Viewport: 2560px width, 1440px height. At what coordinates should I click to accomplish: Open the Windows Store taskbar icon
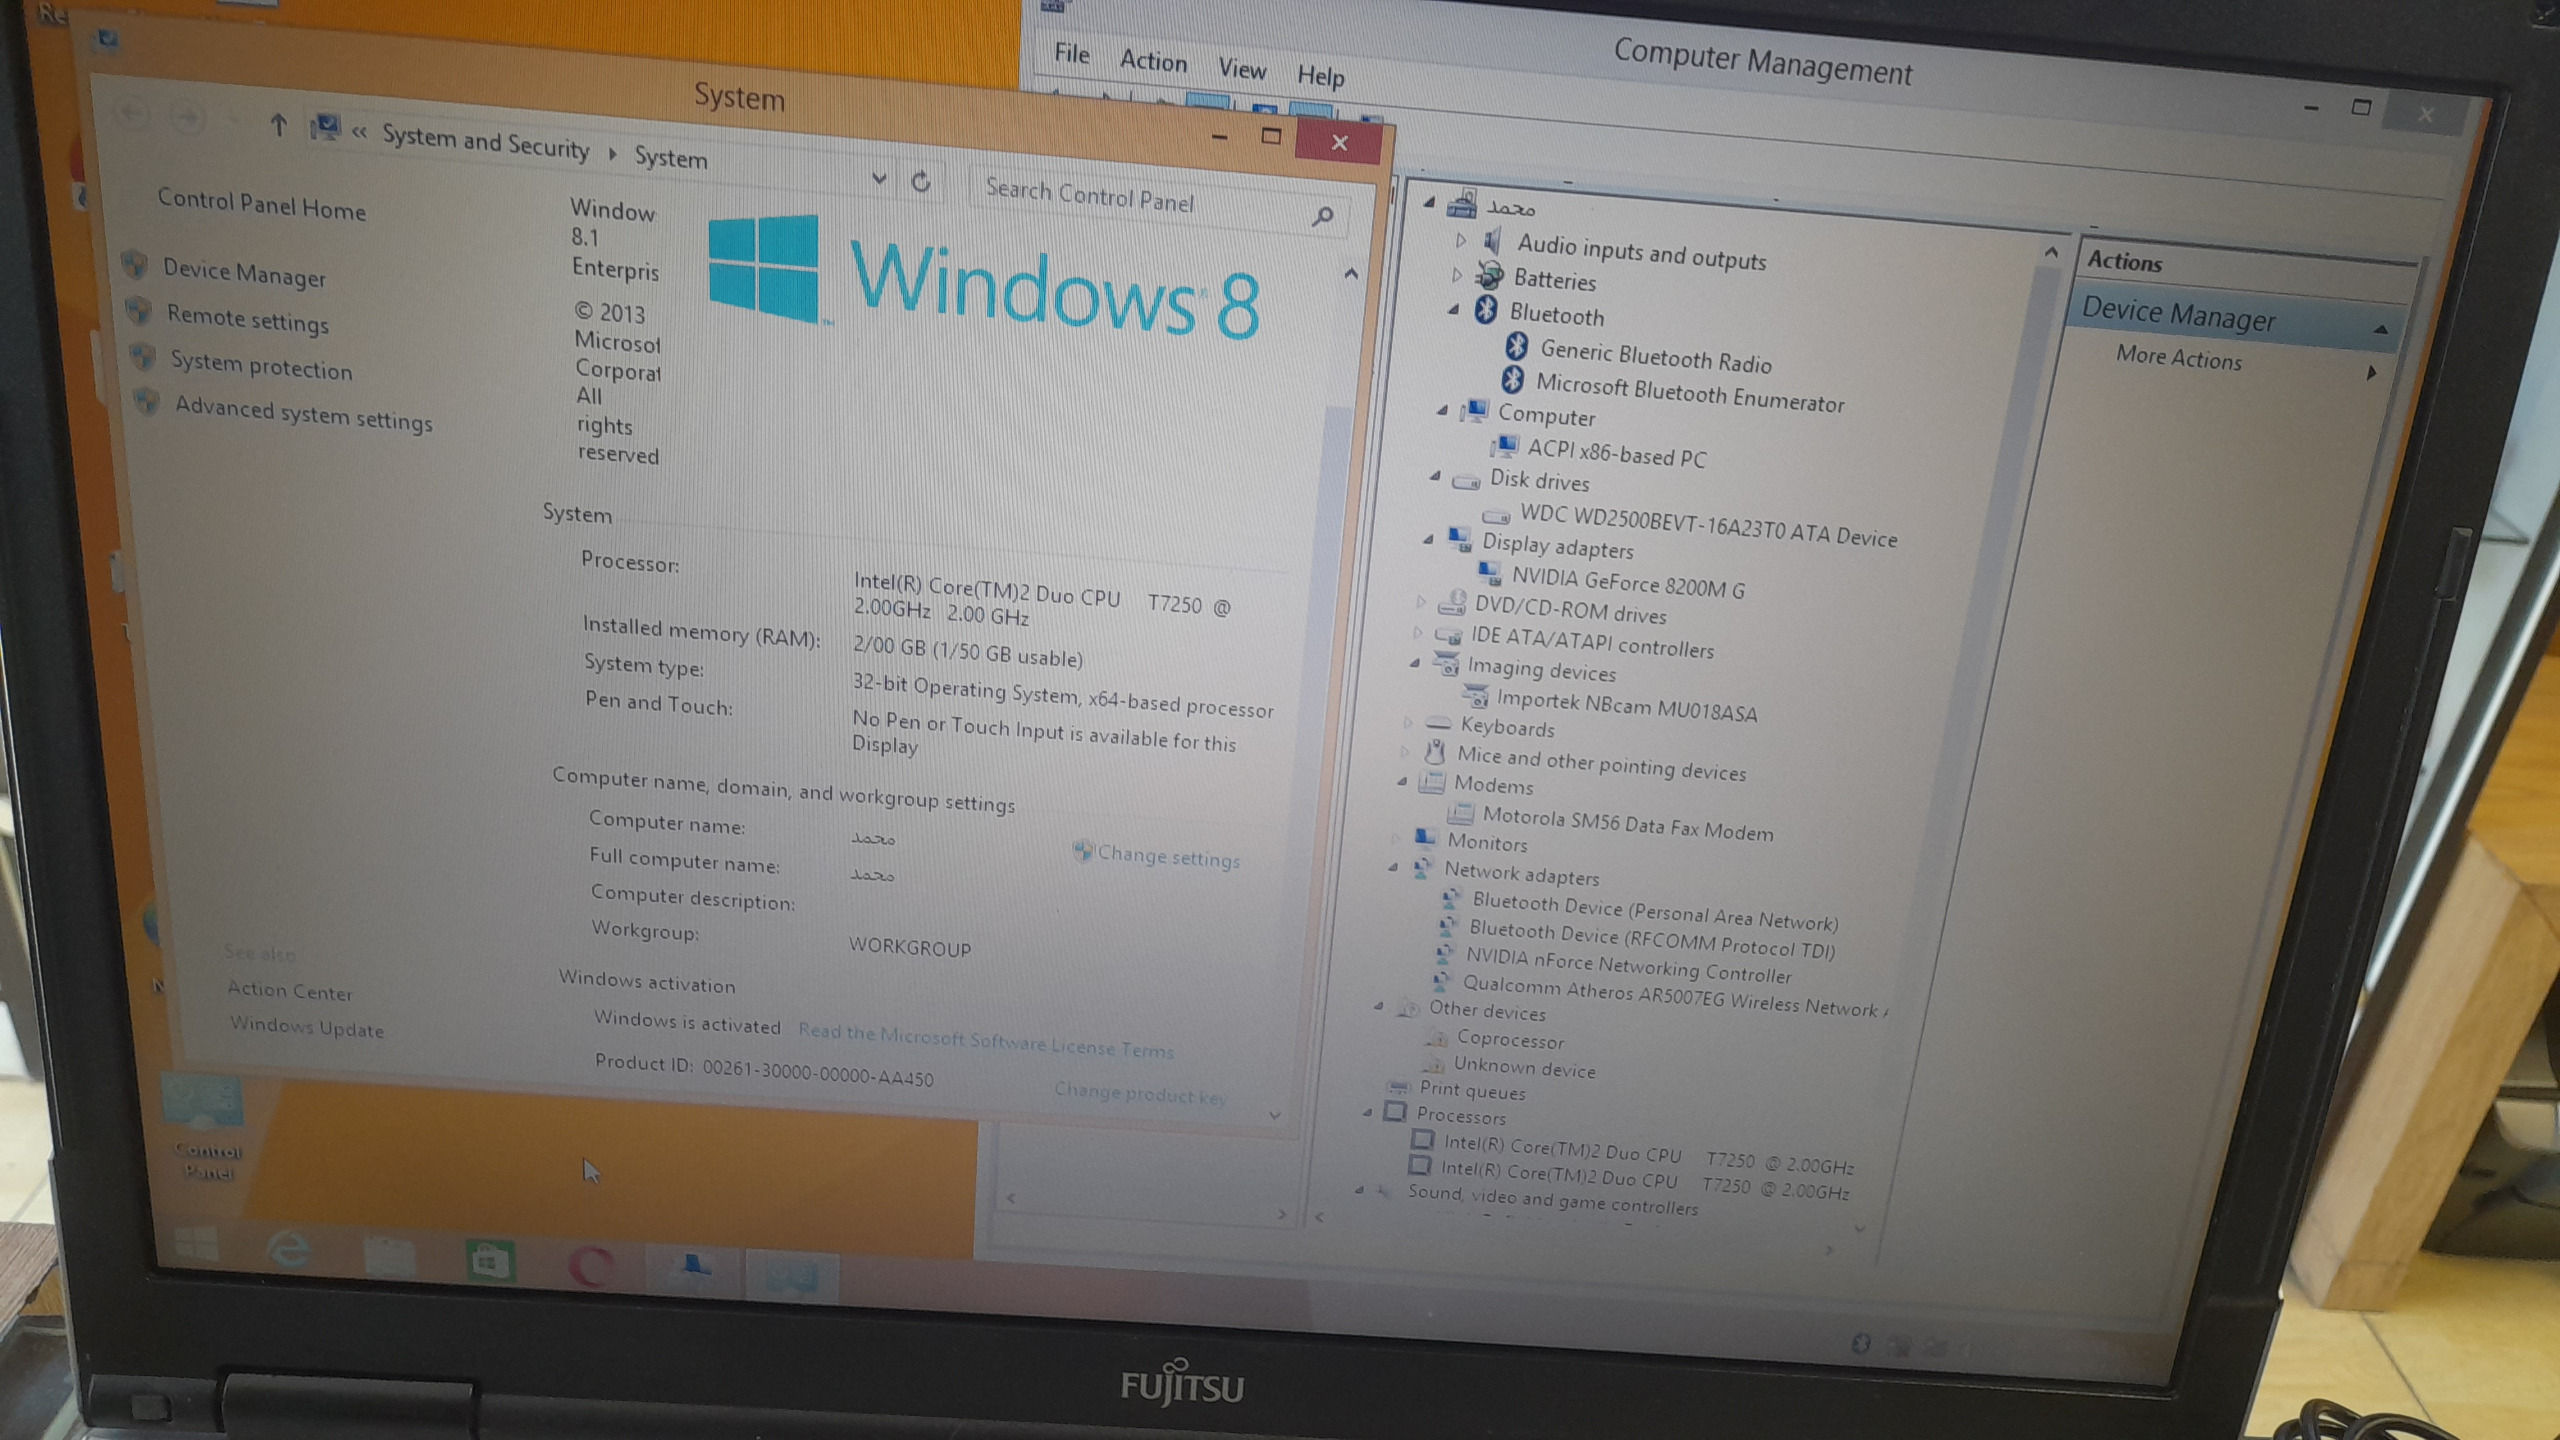(490, 1261)
